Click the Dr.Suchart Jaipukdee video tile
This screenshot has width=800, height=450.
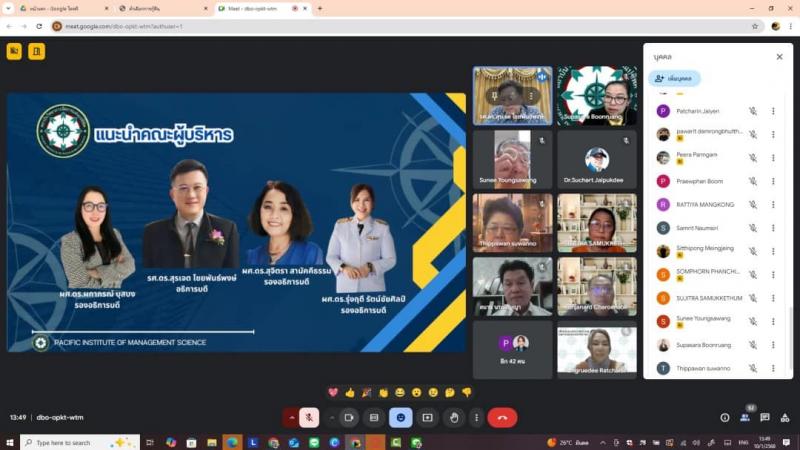(x=596, y=159)
